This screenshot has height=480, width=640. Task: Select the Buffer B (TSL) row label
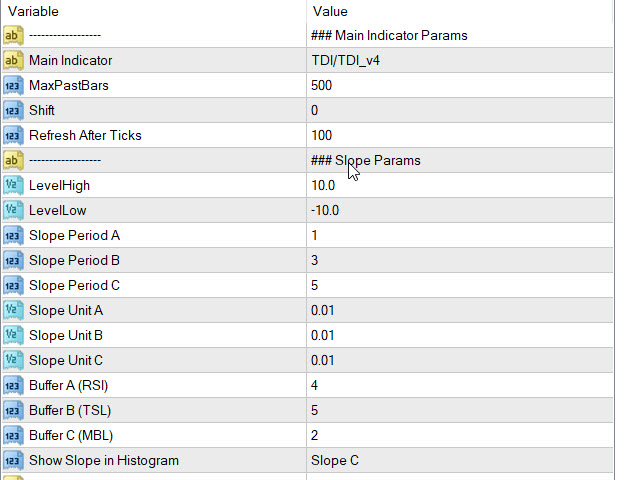(x=70, y=411)
